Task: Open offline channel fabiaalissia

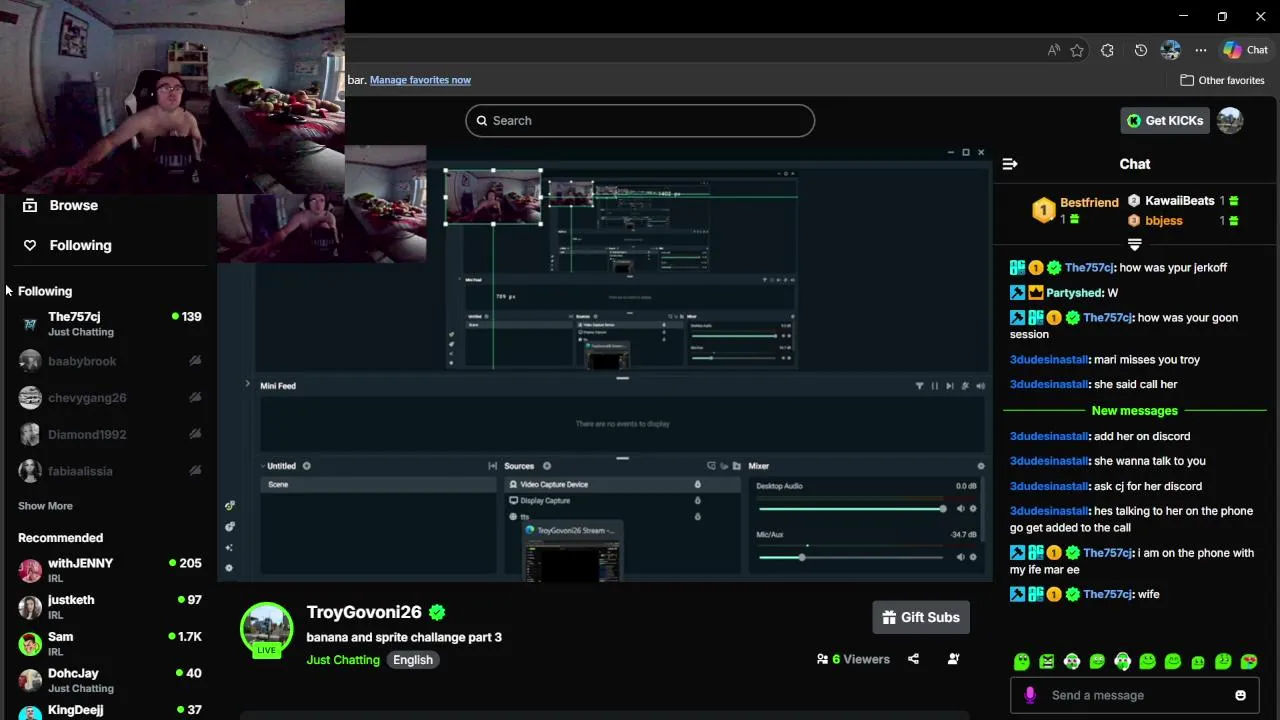Action: point(110,471)
